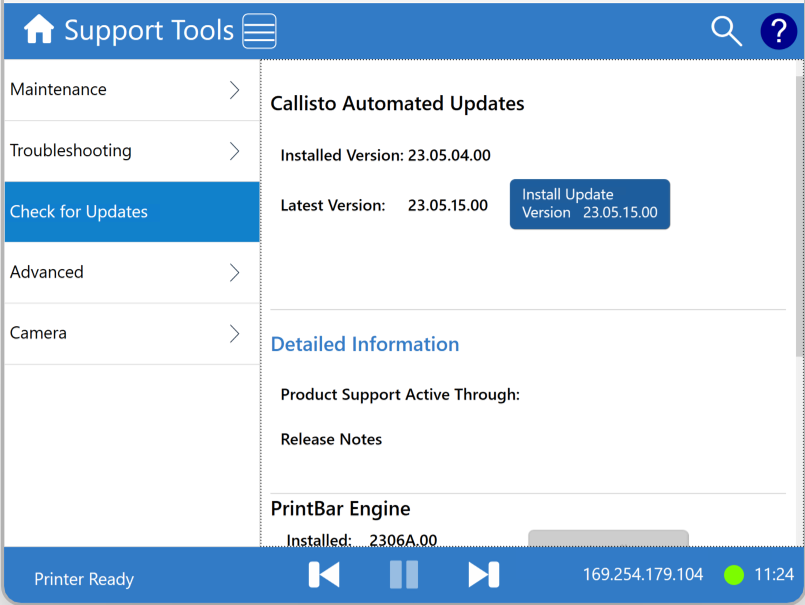The image size is (805, 605).
Task: Select Check for Updates menu item
Action: click(131, 212)
